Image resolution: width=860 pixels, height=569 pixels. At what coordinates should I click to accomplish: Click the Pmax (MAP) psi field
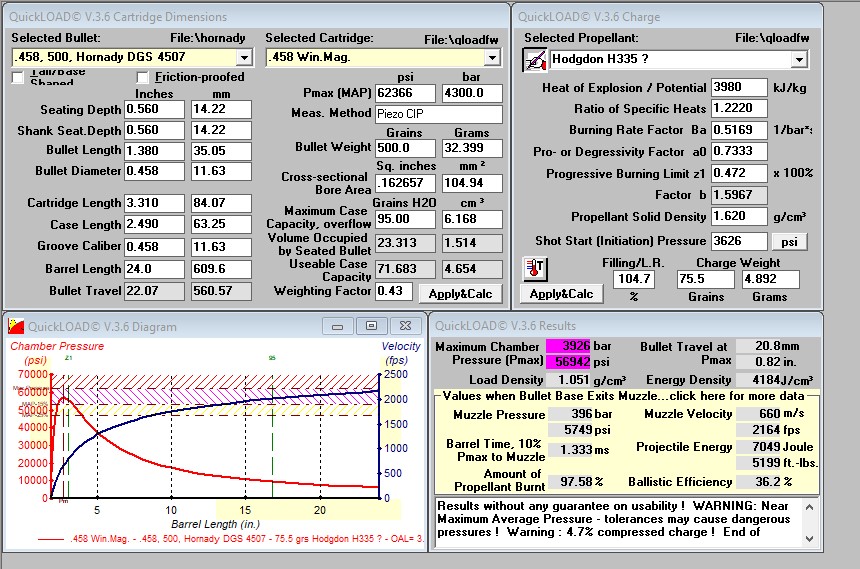(x=405, y=93)
